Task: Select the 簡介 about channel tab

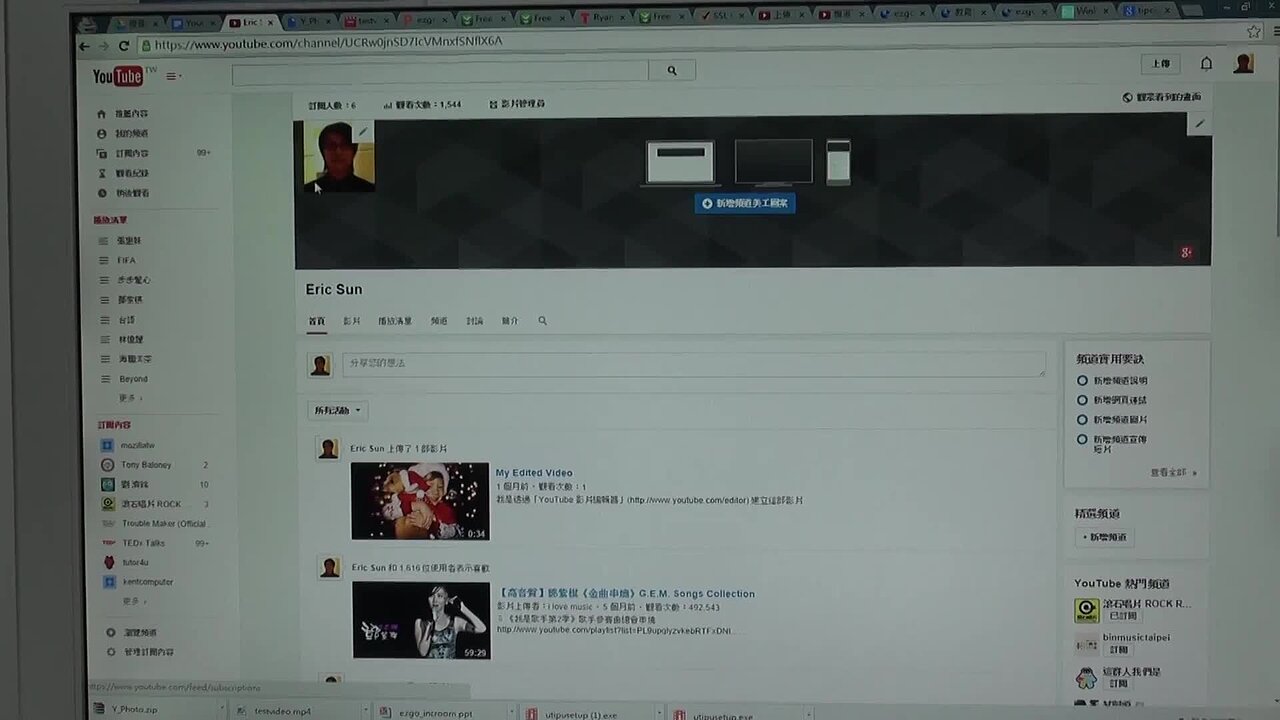Action: click(510, 321)
